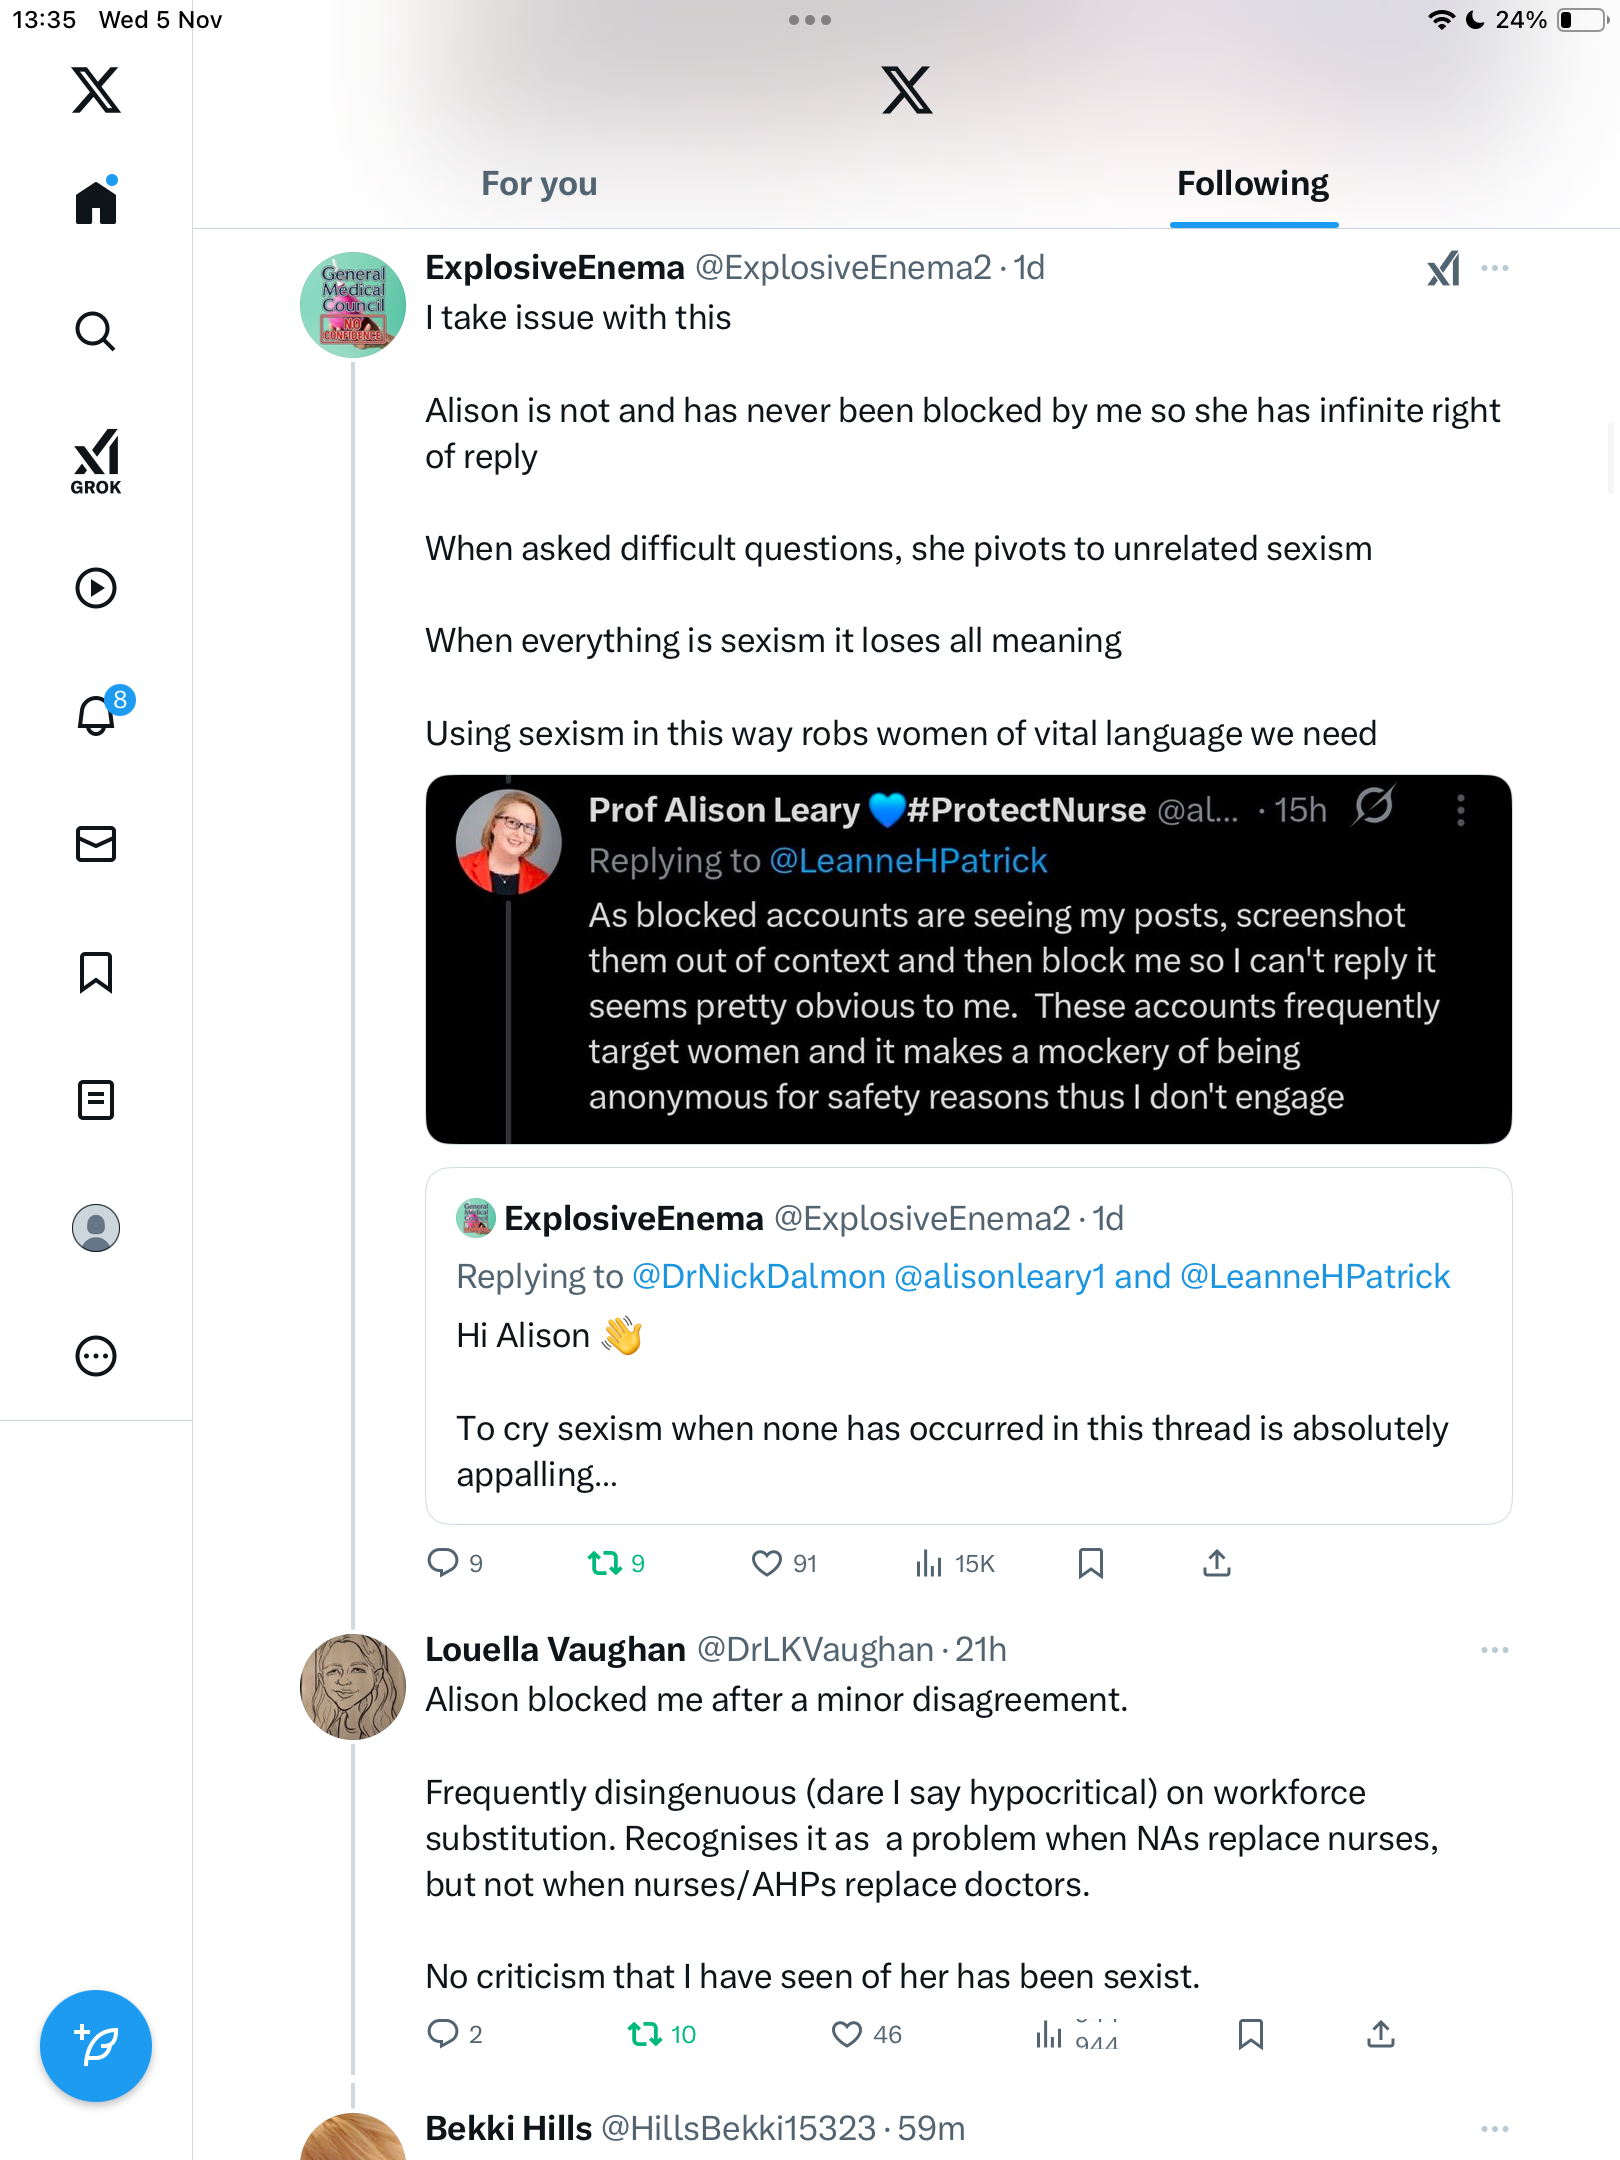
Task: Open the Video play sidebar icon
Action: 96,588
